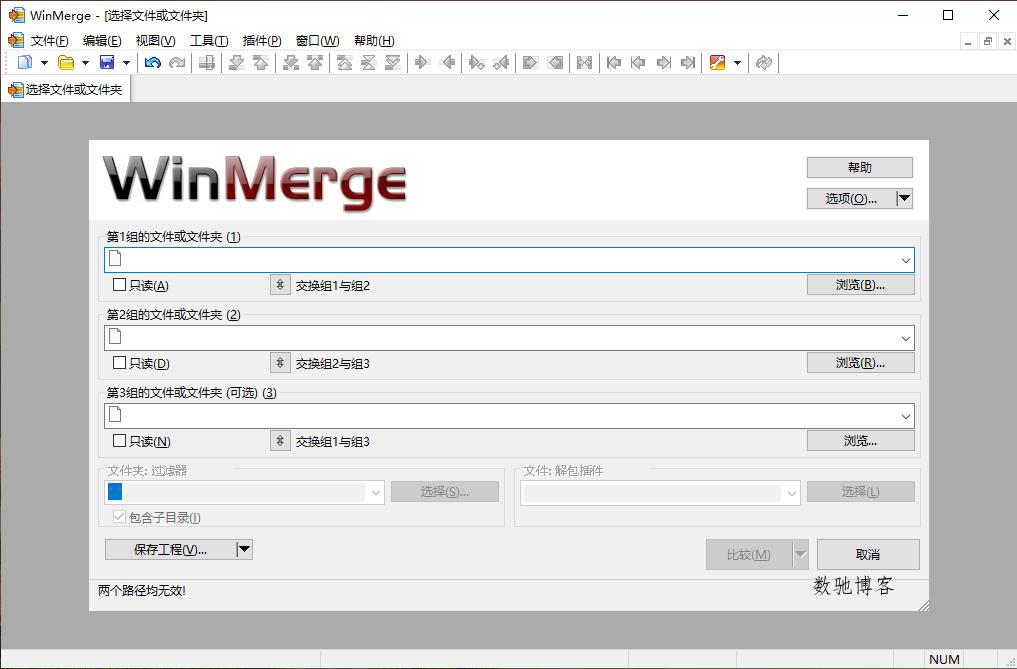Click the Auto Merge toolbar icon
This screenshot has height=669, width=1017.
pos(584,62)
